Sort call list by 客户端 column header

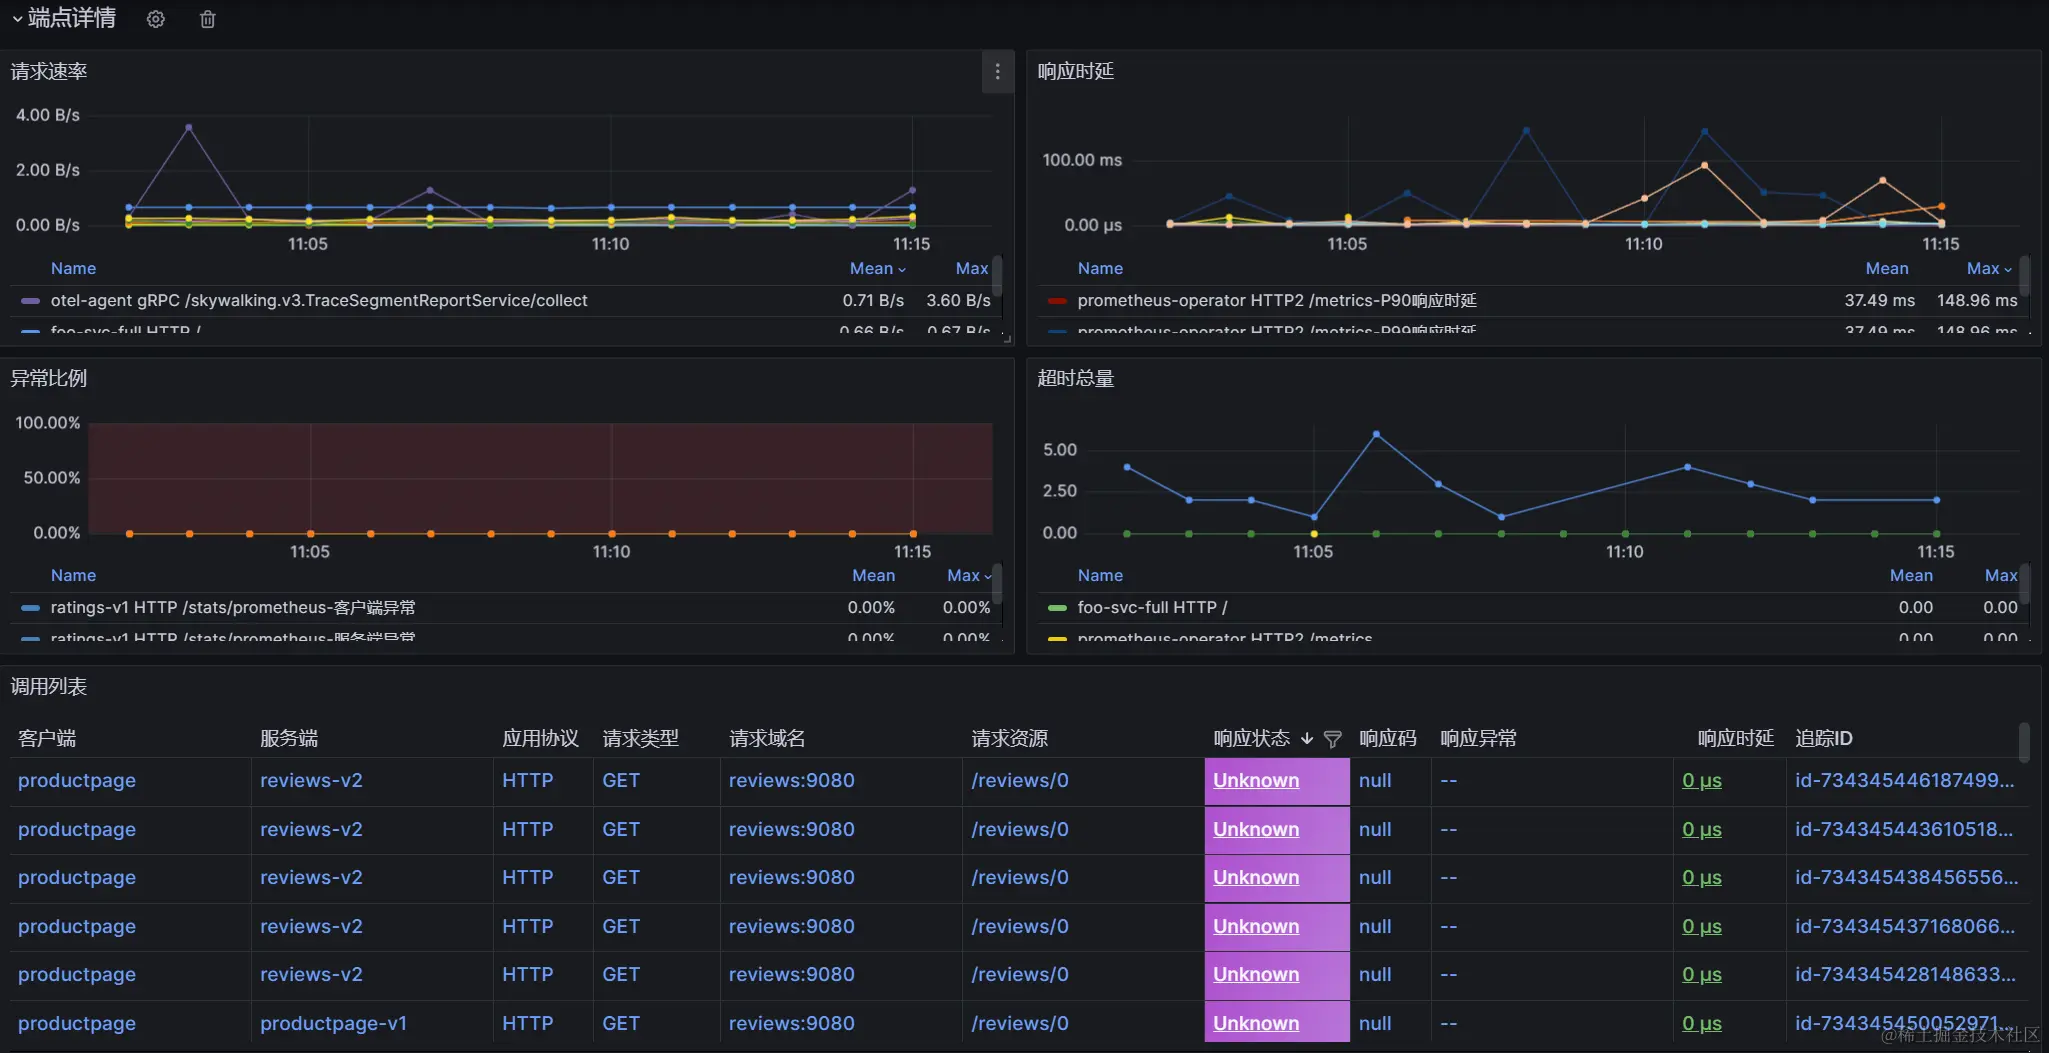pos(45,738)
